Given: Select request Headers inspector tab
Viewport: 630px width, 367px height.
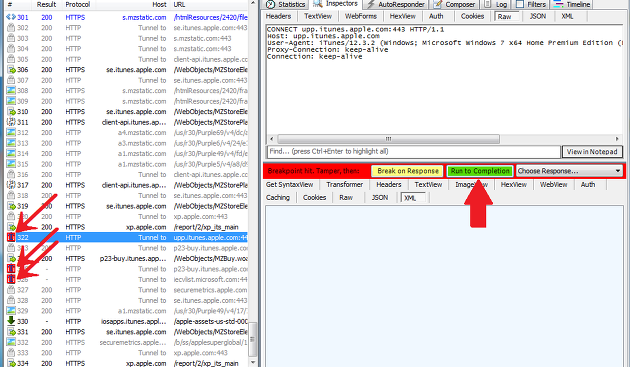Looking at the screenshot, I should tap(278, 16).
